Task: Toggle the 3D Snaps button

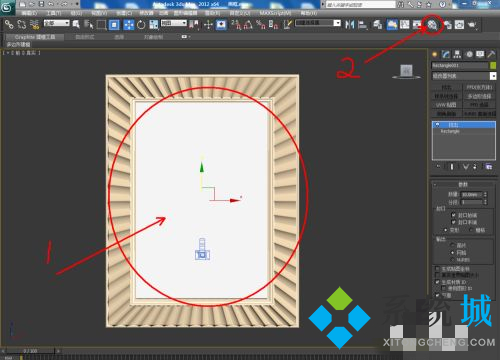Action: tap(236, 25)
